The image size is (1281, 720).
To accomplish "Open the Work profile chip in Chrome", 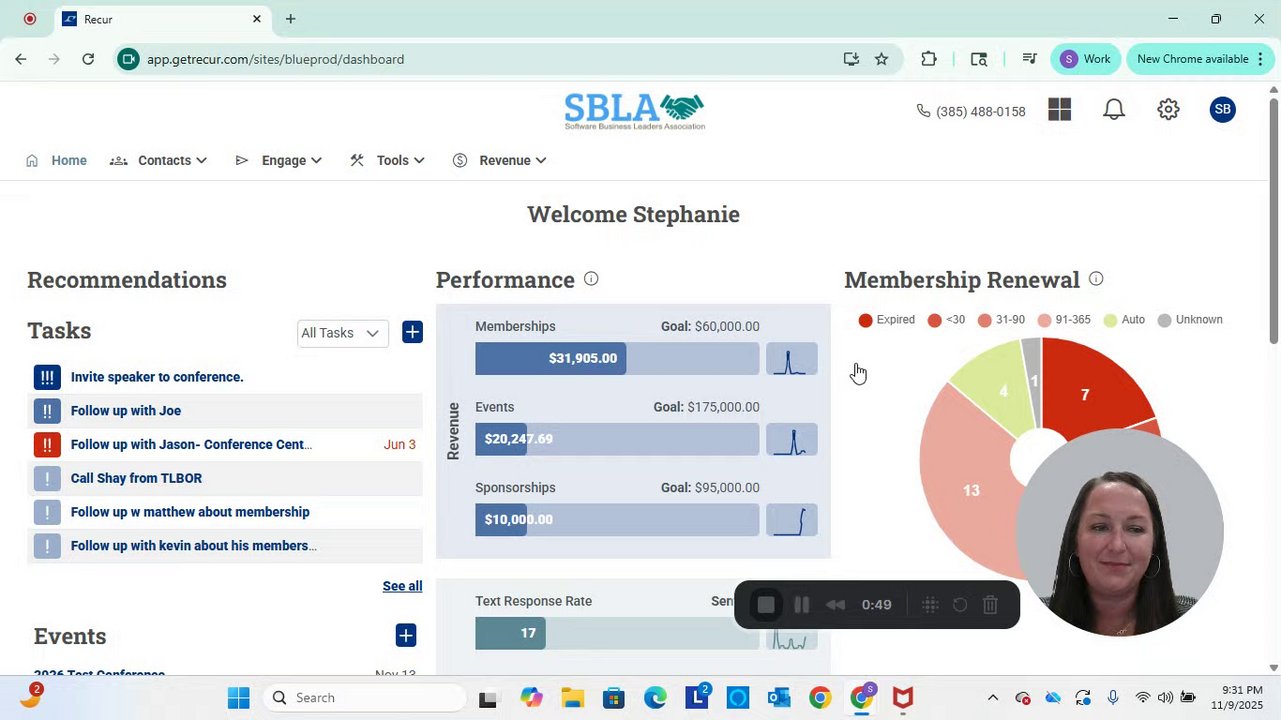I will 1085,59.
